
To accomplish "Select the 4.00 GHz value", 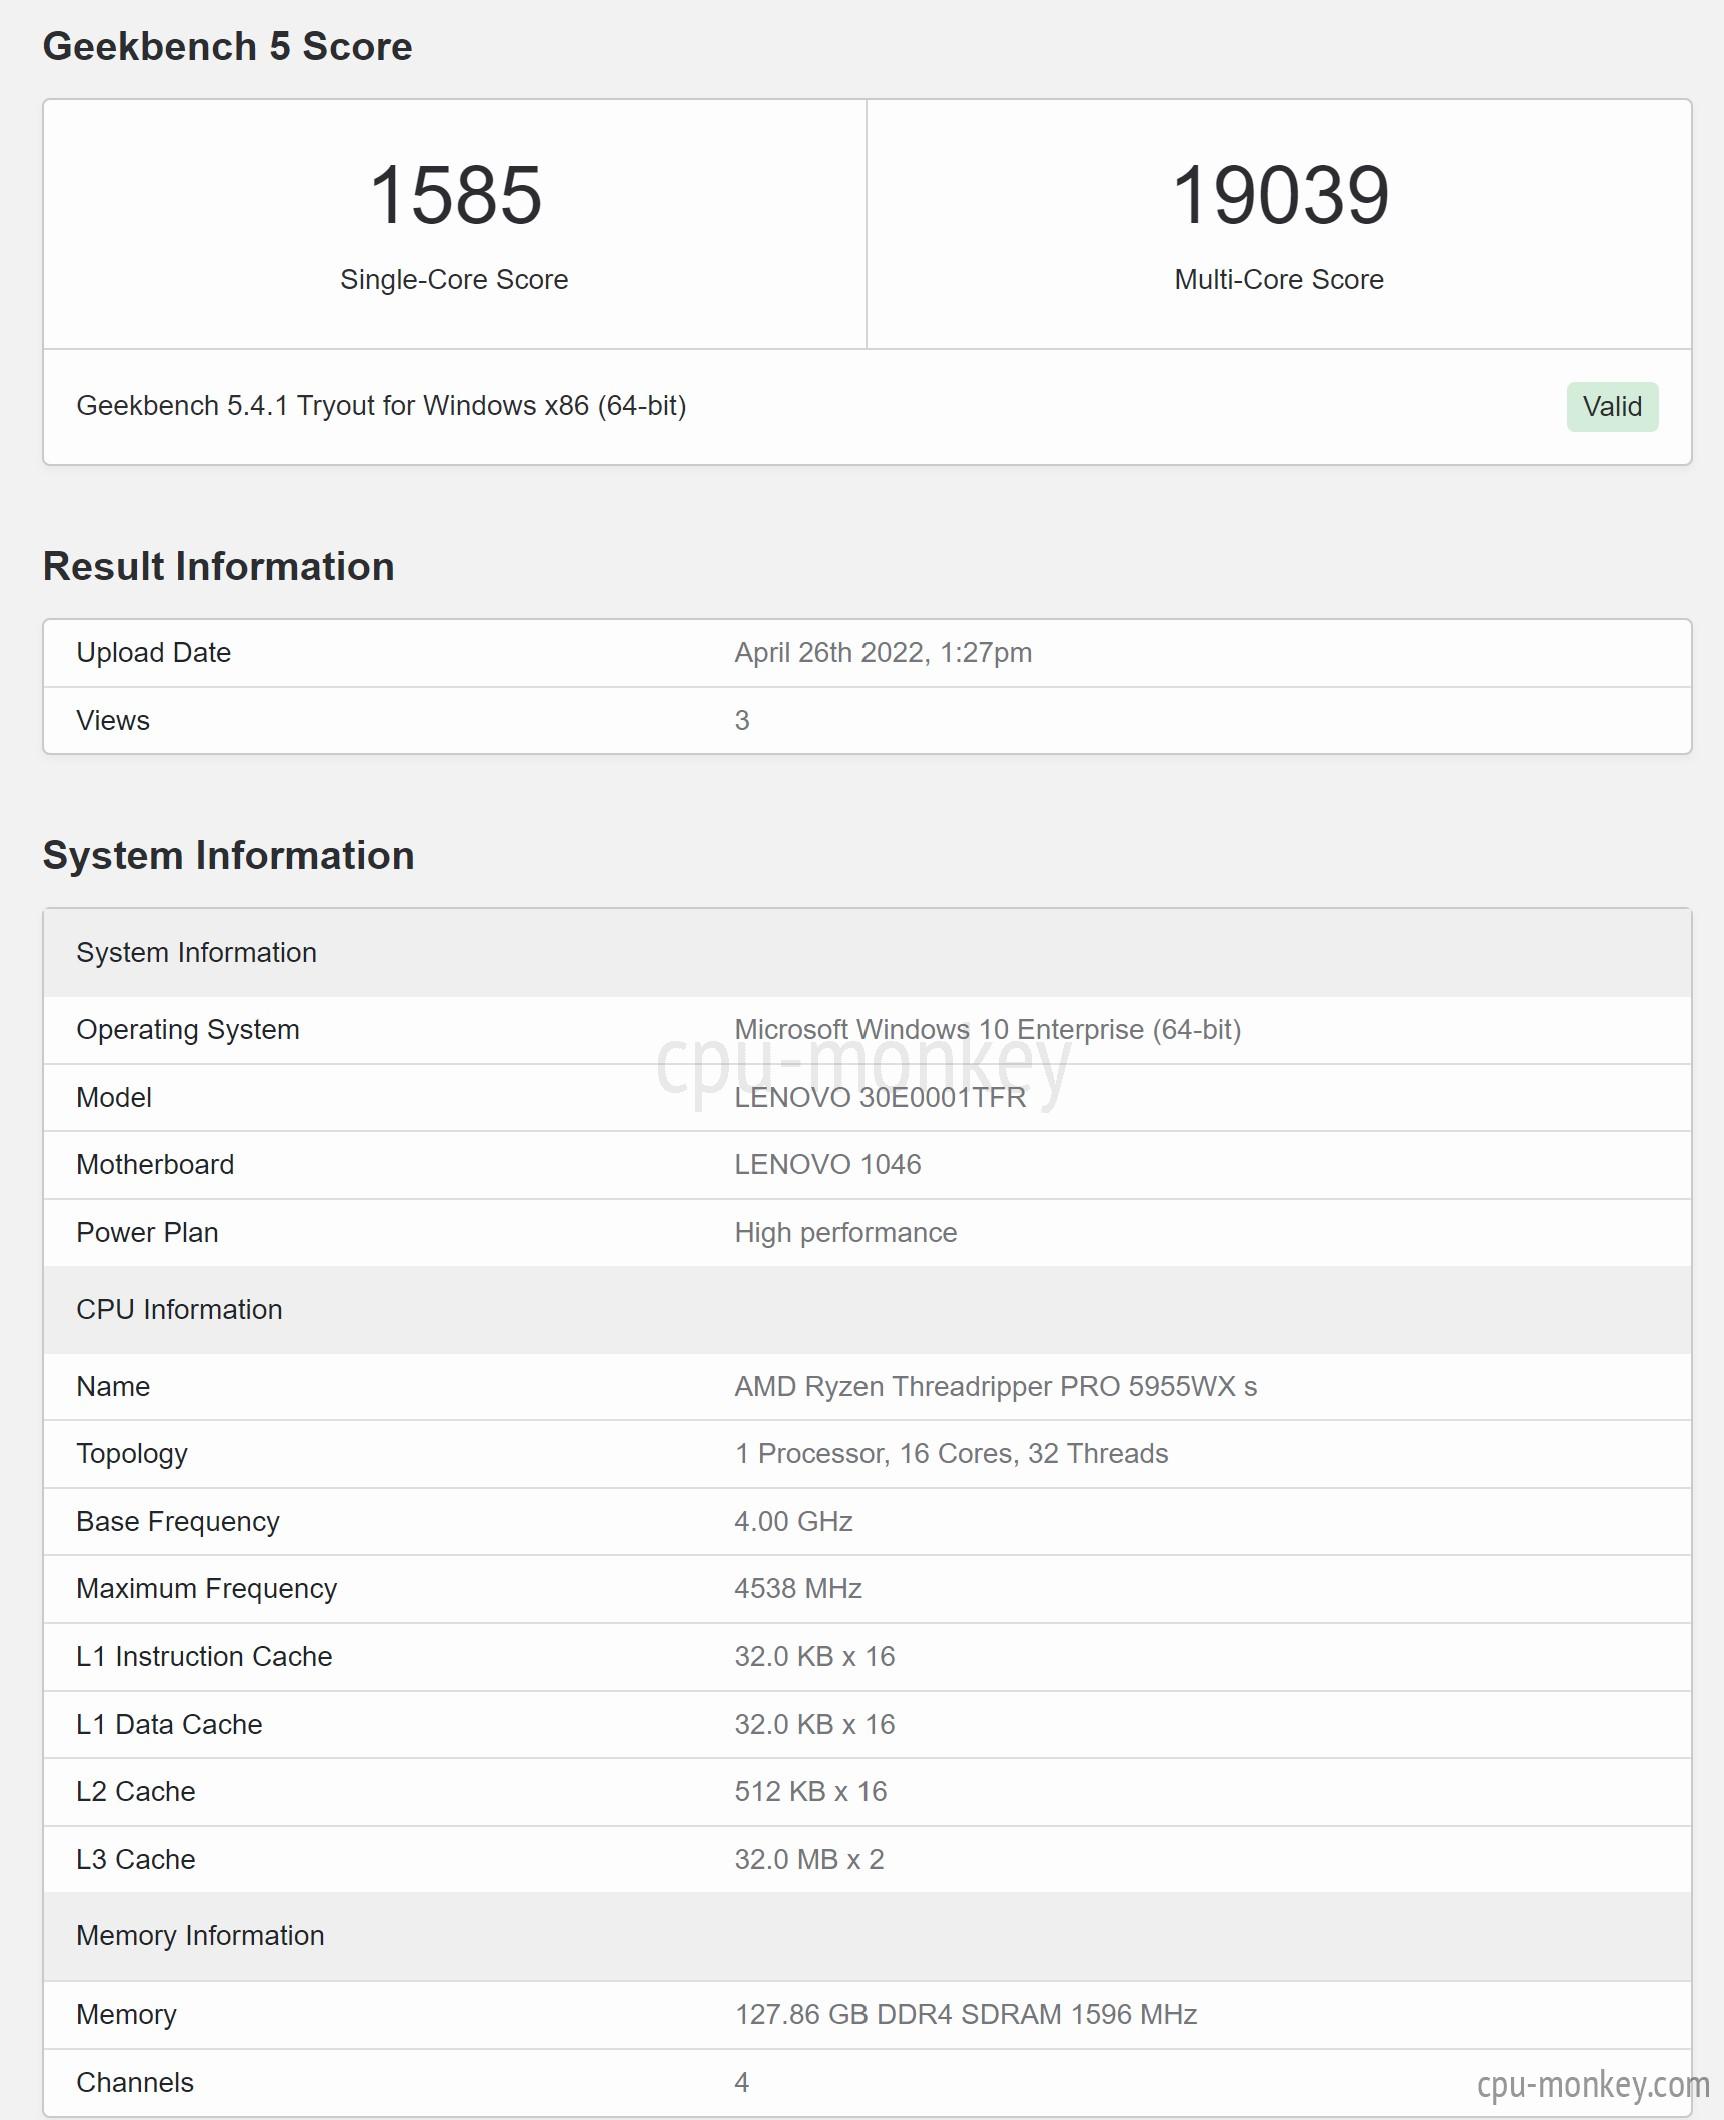I will coord(793,1522).
